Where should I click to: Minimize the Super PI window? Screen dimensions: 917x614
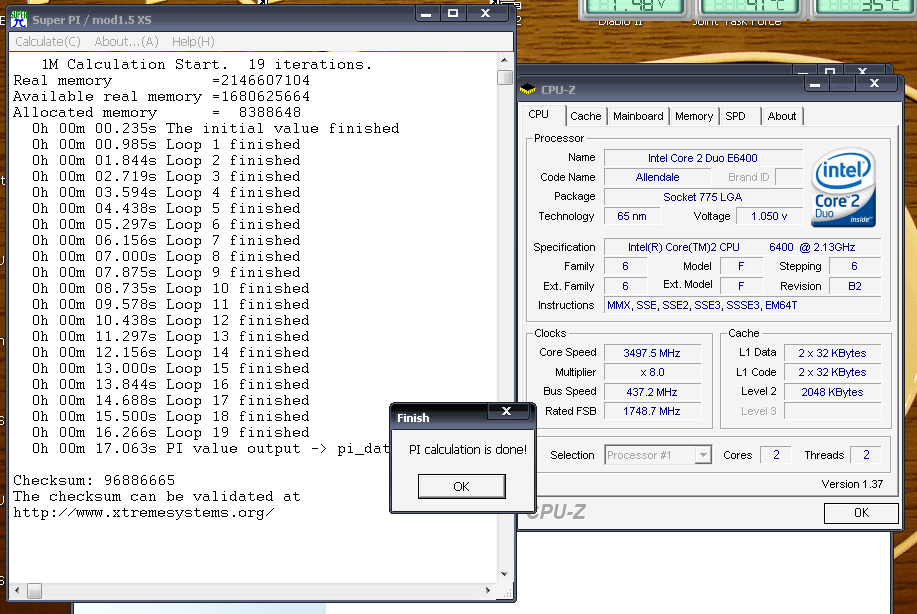426,13
